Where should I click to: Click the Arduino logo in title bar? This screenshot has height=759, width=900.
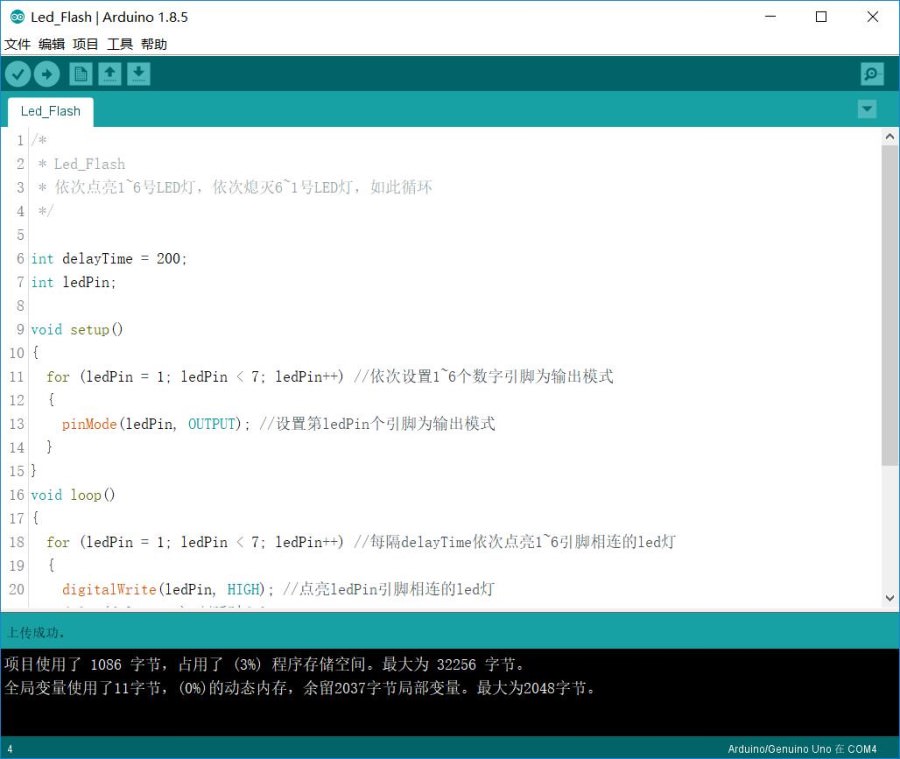17,17
